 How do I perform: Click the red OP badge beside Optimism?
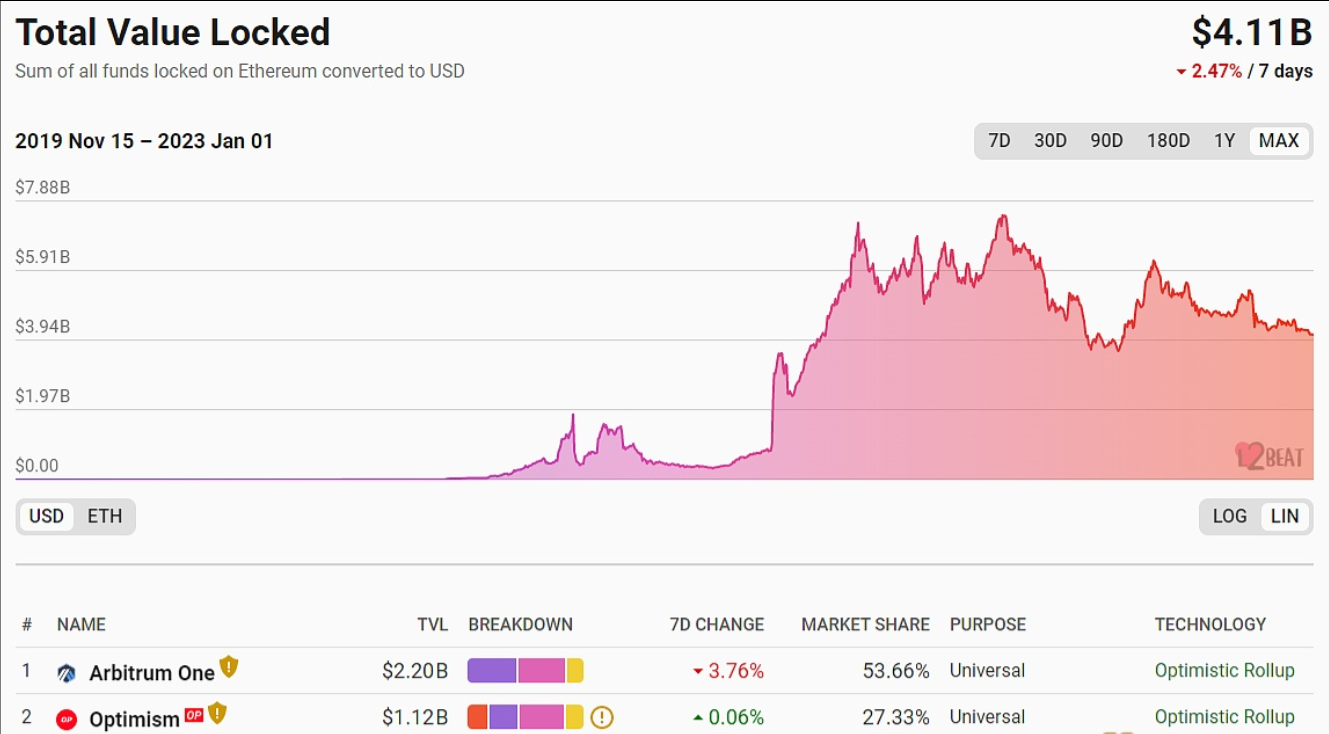(x=194, y=714)
